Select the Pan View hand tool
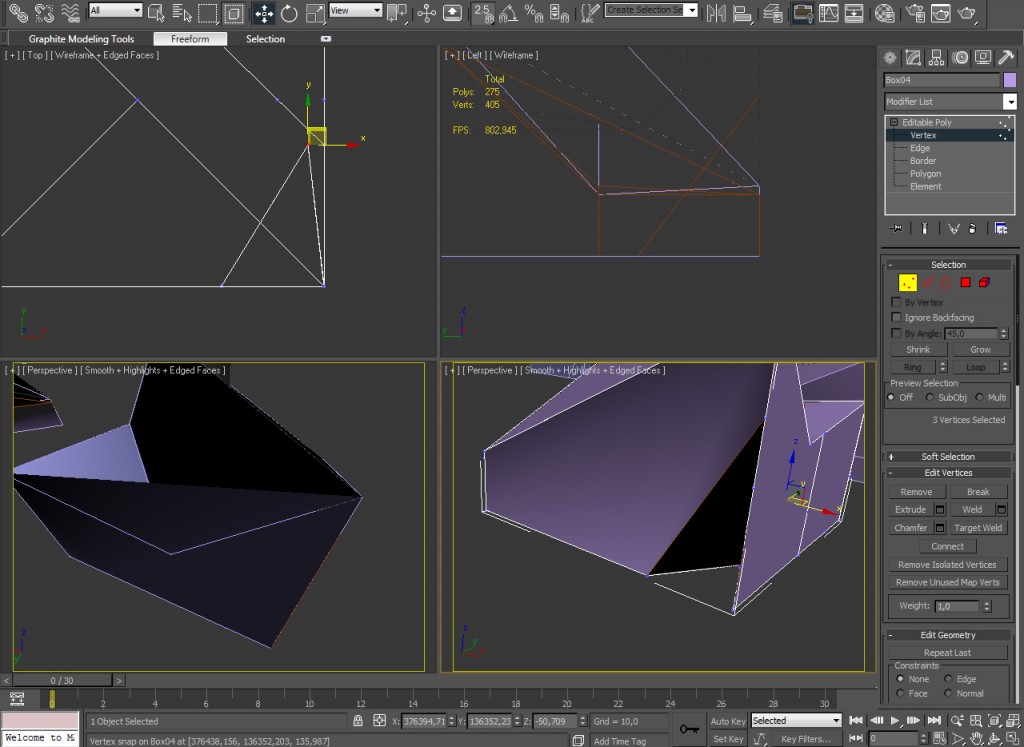The width and height of the screenshot is (1024, 747). (x=976, y=739)
